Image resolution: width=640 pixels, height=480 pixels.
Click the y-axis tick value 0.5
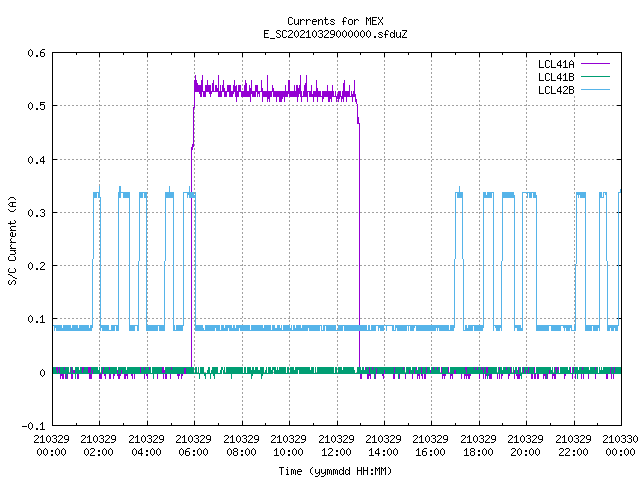point(36,106)
